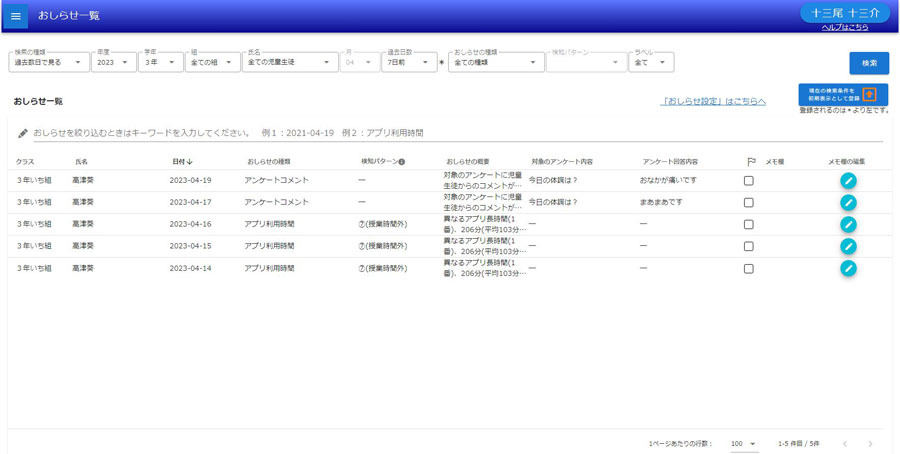Screen dimensions: 900x454
Task: Sort by the 日付 column arrow
Action: point(189,162)
